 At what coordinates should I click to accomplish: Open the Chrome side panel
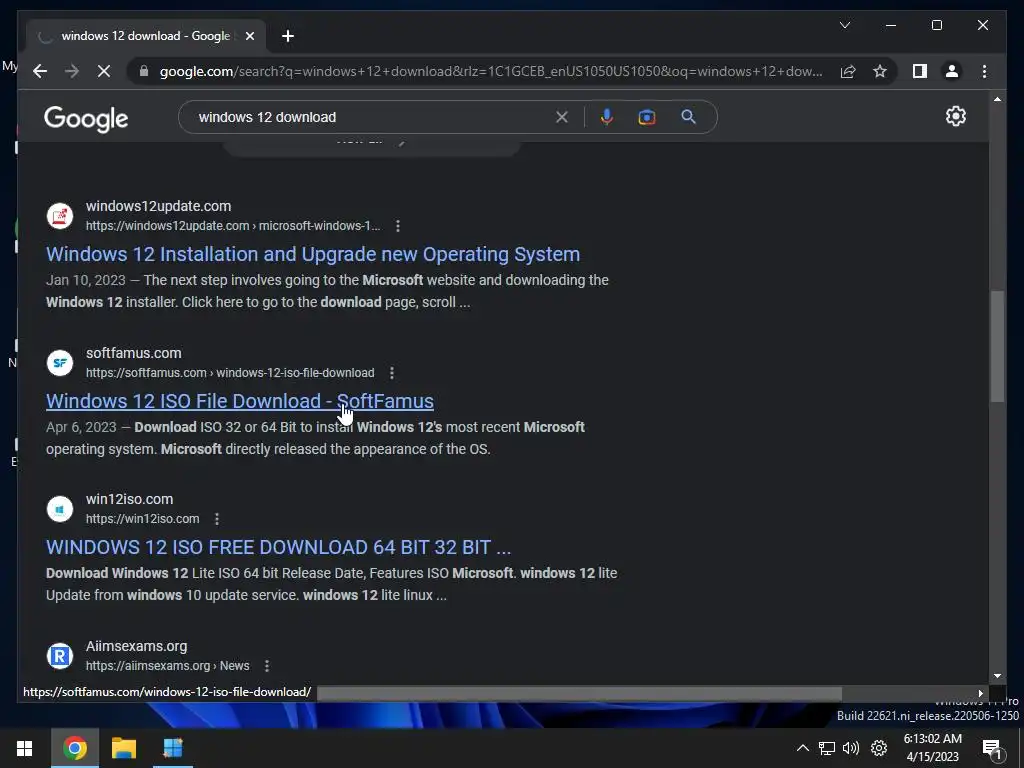[920, 71]
